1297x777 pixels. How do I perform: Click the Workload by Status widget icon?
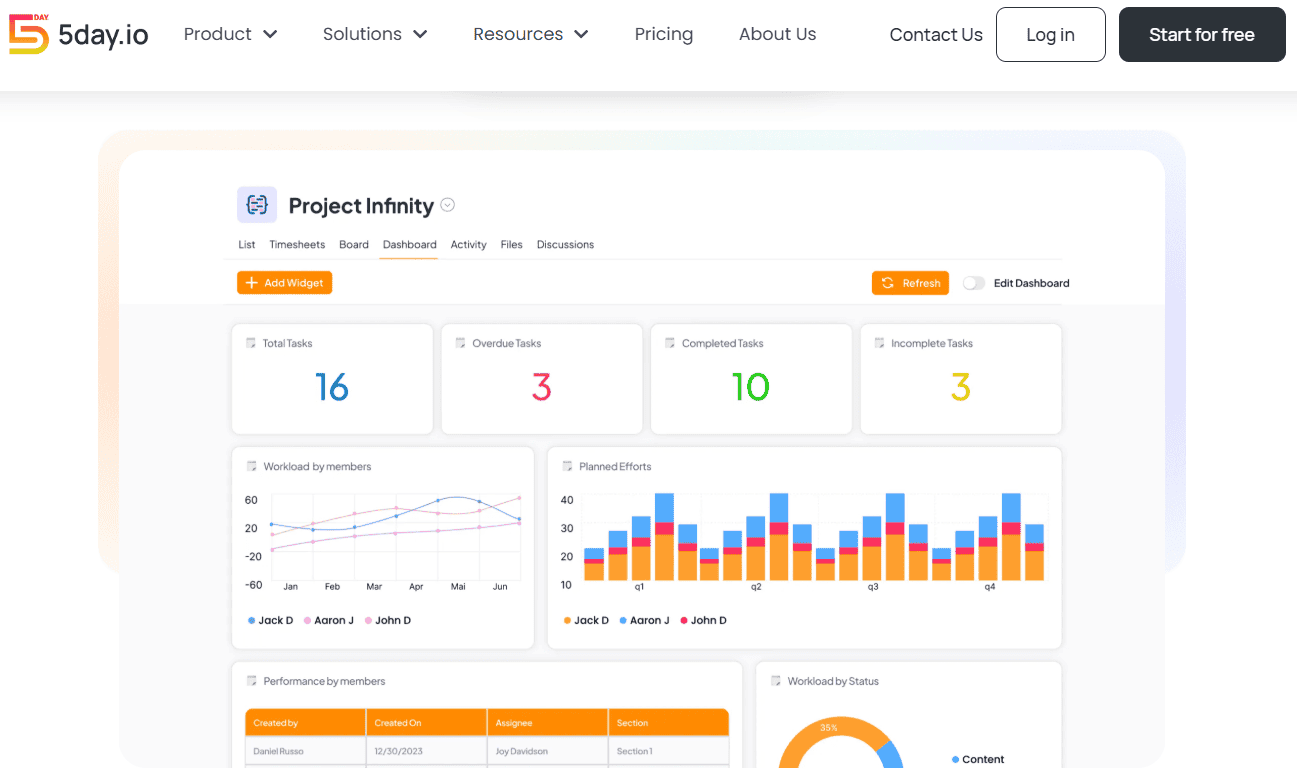coord(776,681)
